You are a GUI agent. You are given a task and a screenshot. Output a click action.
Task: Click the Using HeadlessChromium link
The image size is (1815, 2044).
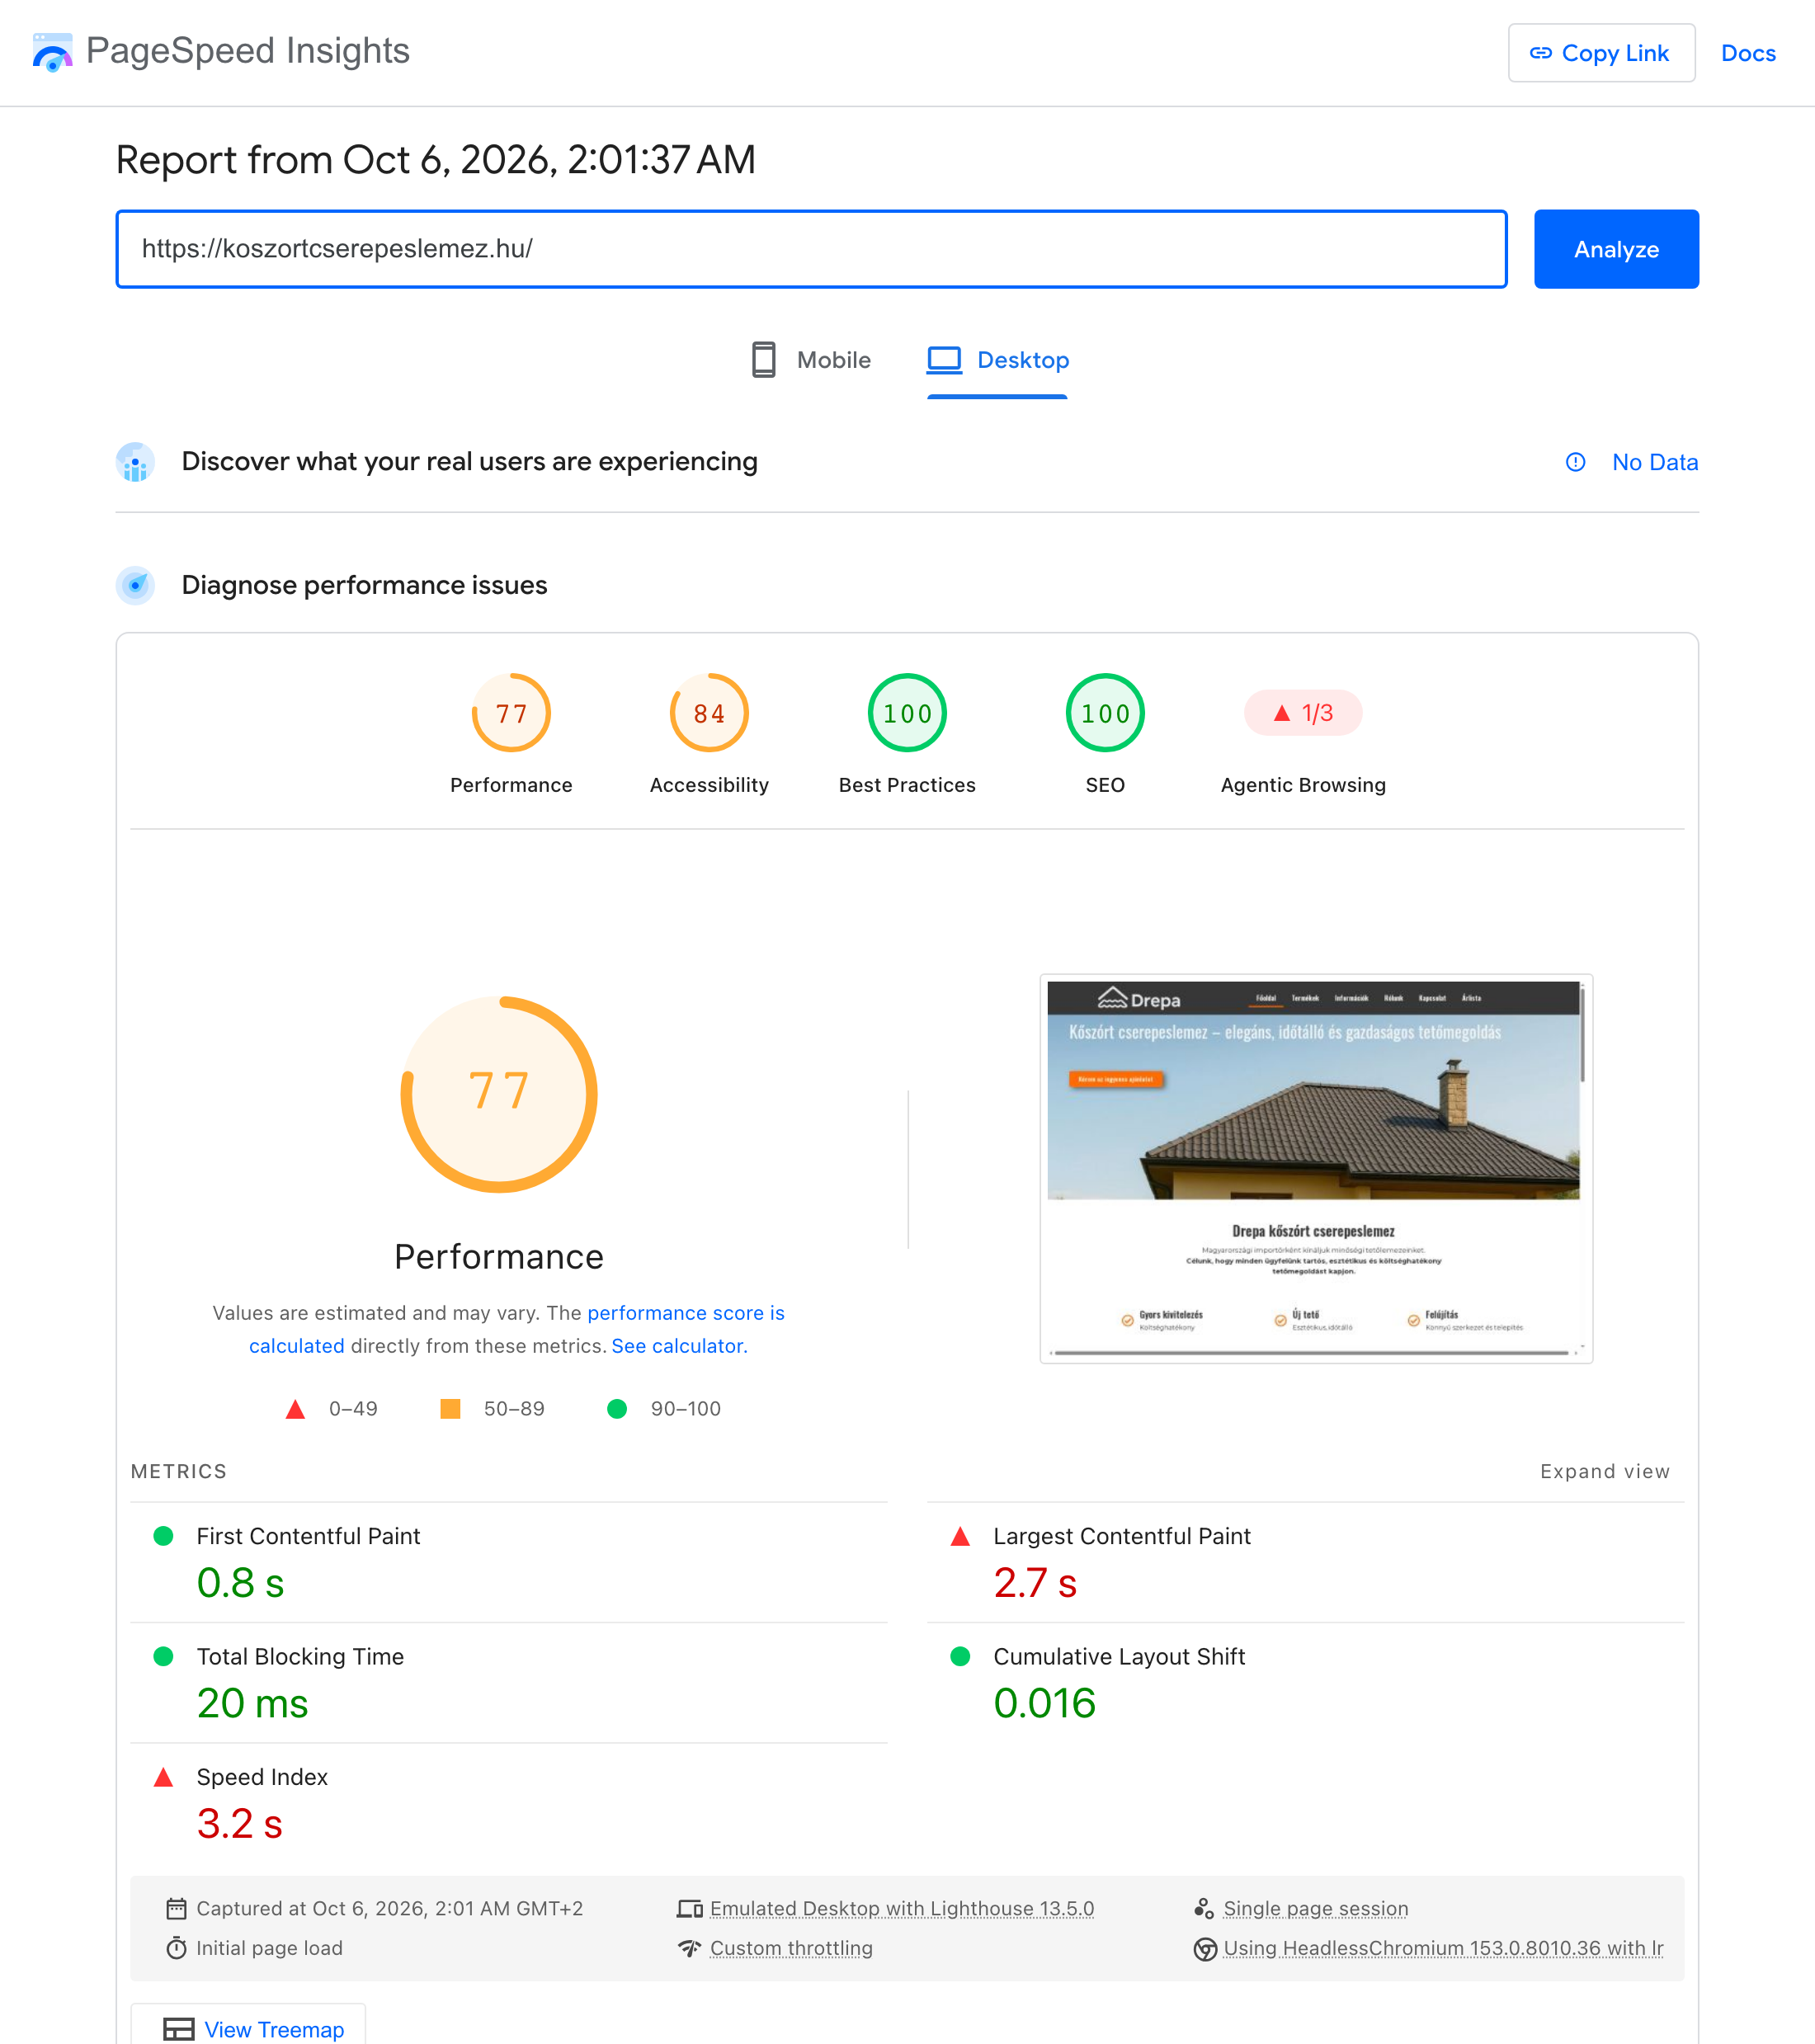point(1443,1948)
